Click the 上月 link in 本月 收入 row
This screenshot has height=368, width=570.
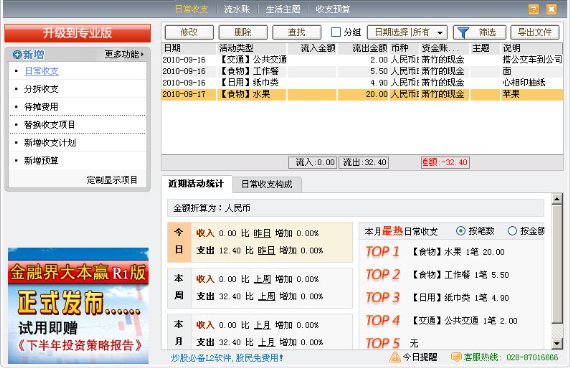click(x=262, y=325)
